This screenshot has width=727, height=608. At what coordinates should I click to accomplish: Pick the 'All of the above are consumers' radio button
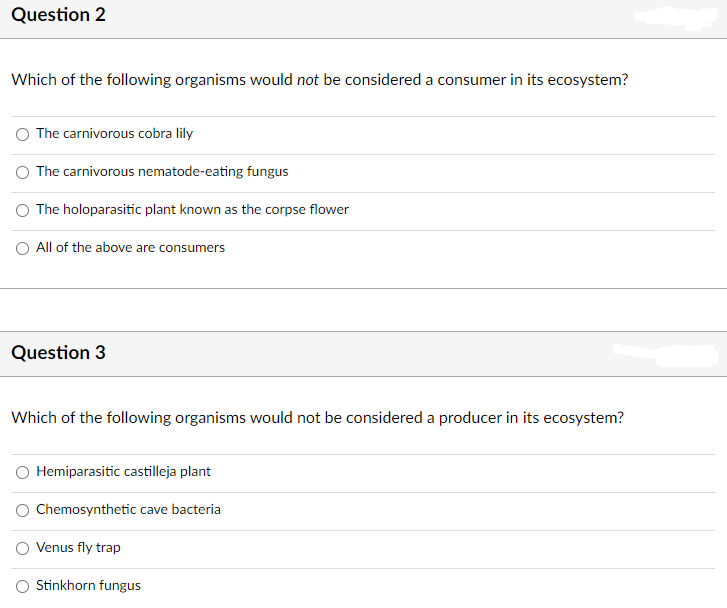pyautogui.click(x=22, y=248)
